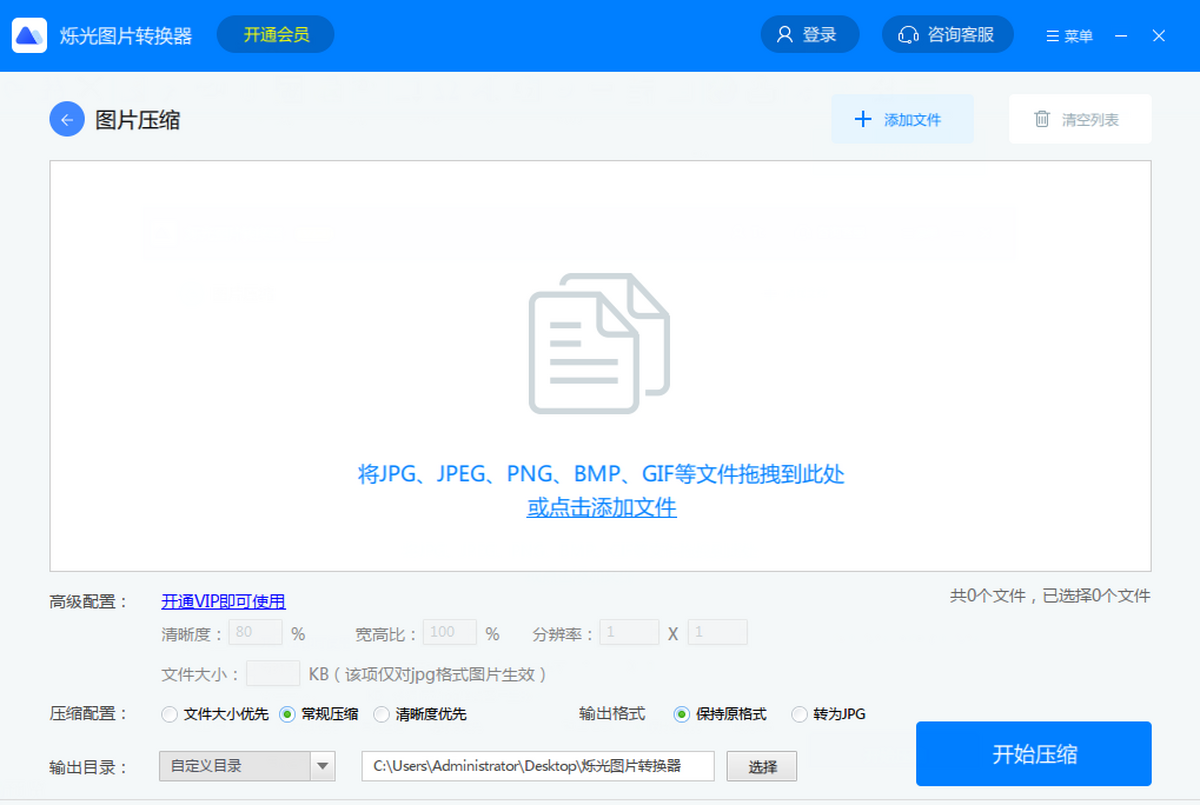The width and height of the screenshot is (1200, 805).
Task: Click the person icon beside 登录
Action: point(786,33)
